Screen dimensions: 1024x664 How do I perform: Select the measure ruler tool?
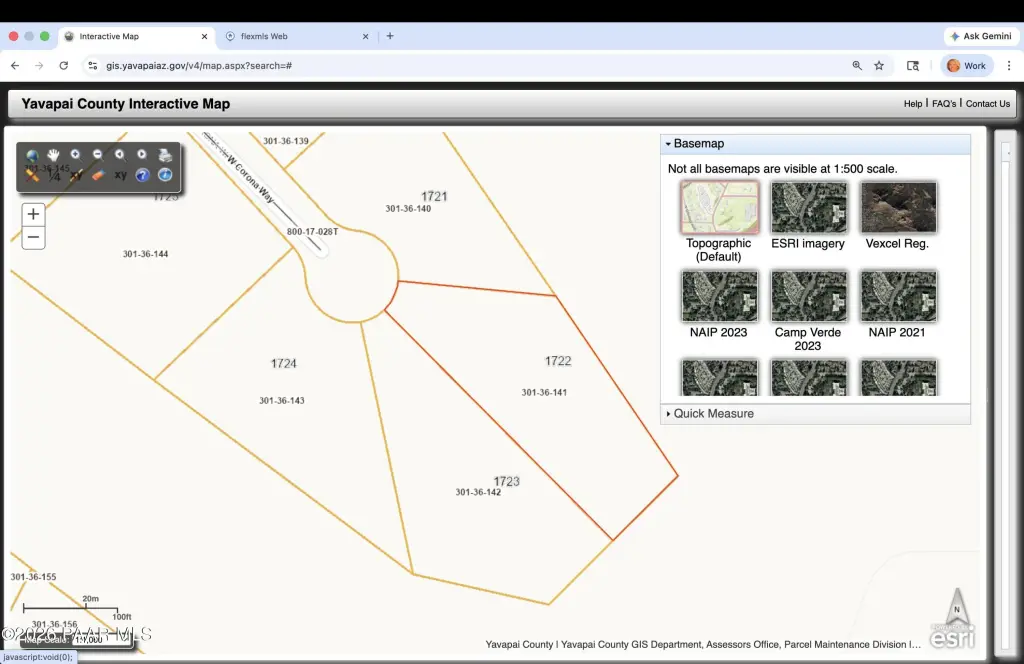(x=32, y=175)
